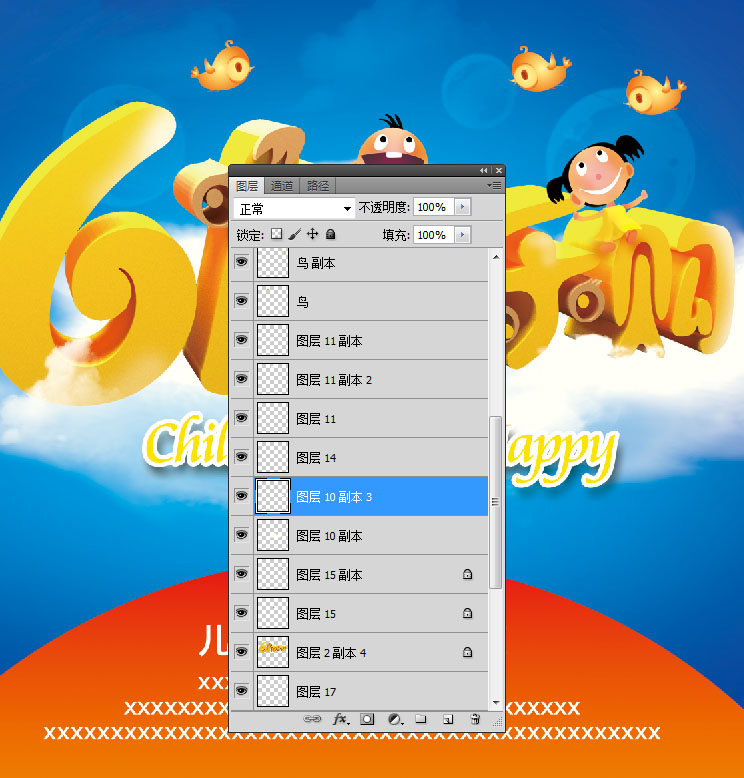Click the layer list scroll down arrow
The image size is (744, 778).
496,703
